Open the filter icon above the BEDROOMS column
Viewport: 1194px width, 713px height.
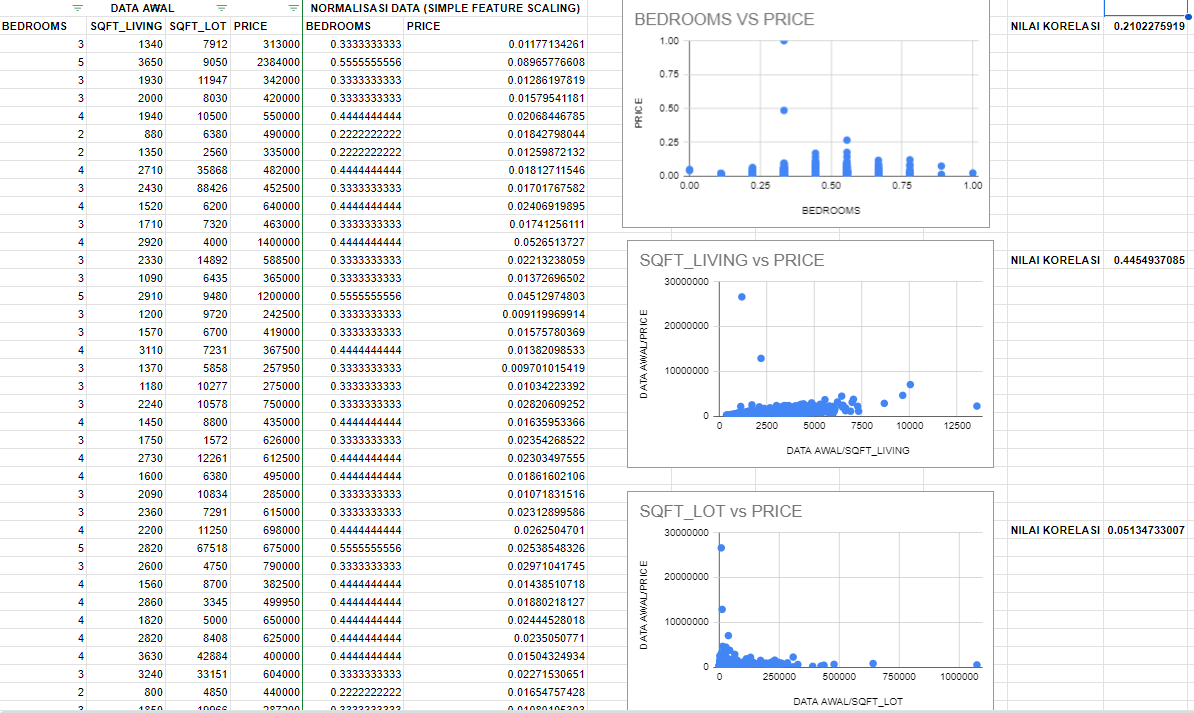pyautogui.click(x=78, y=8)
